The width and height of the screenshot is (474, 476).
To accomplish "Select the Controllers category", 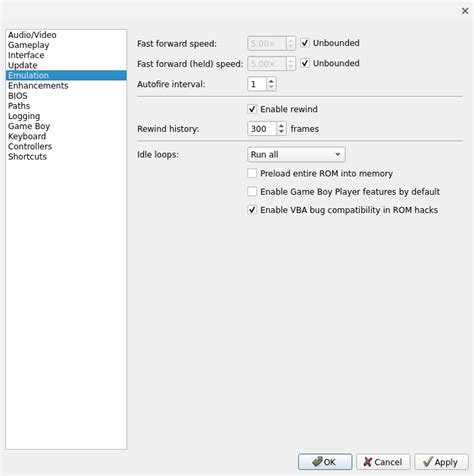I will pyautogui.click(x=30, y=146).
